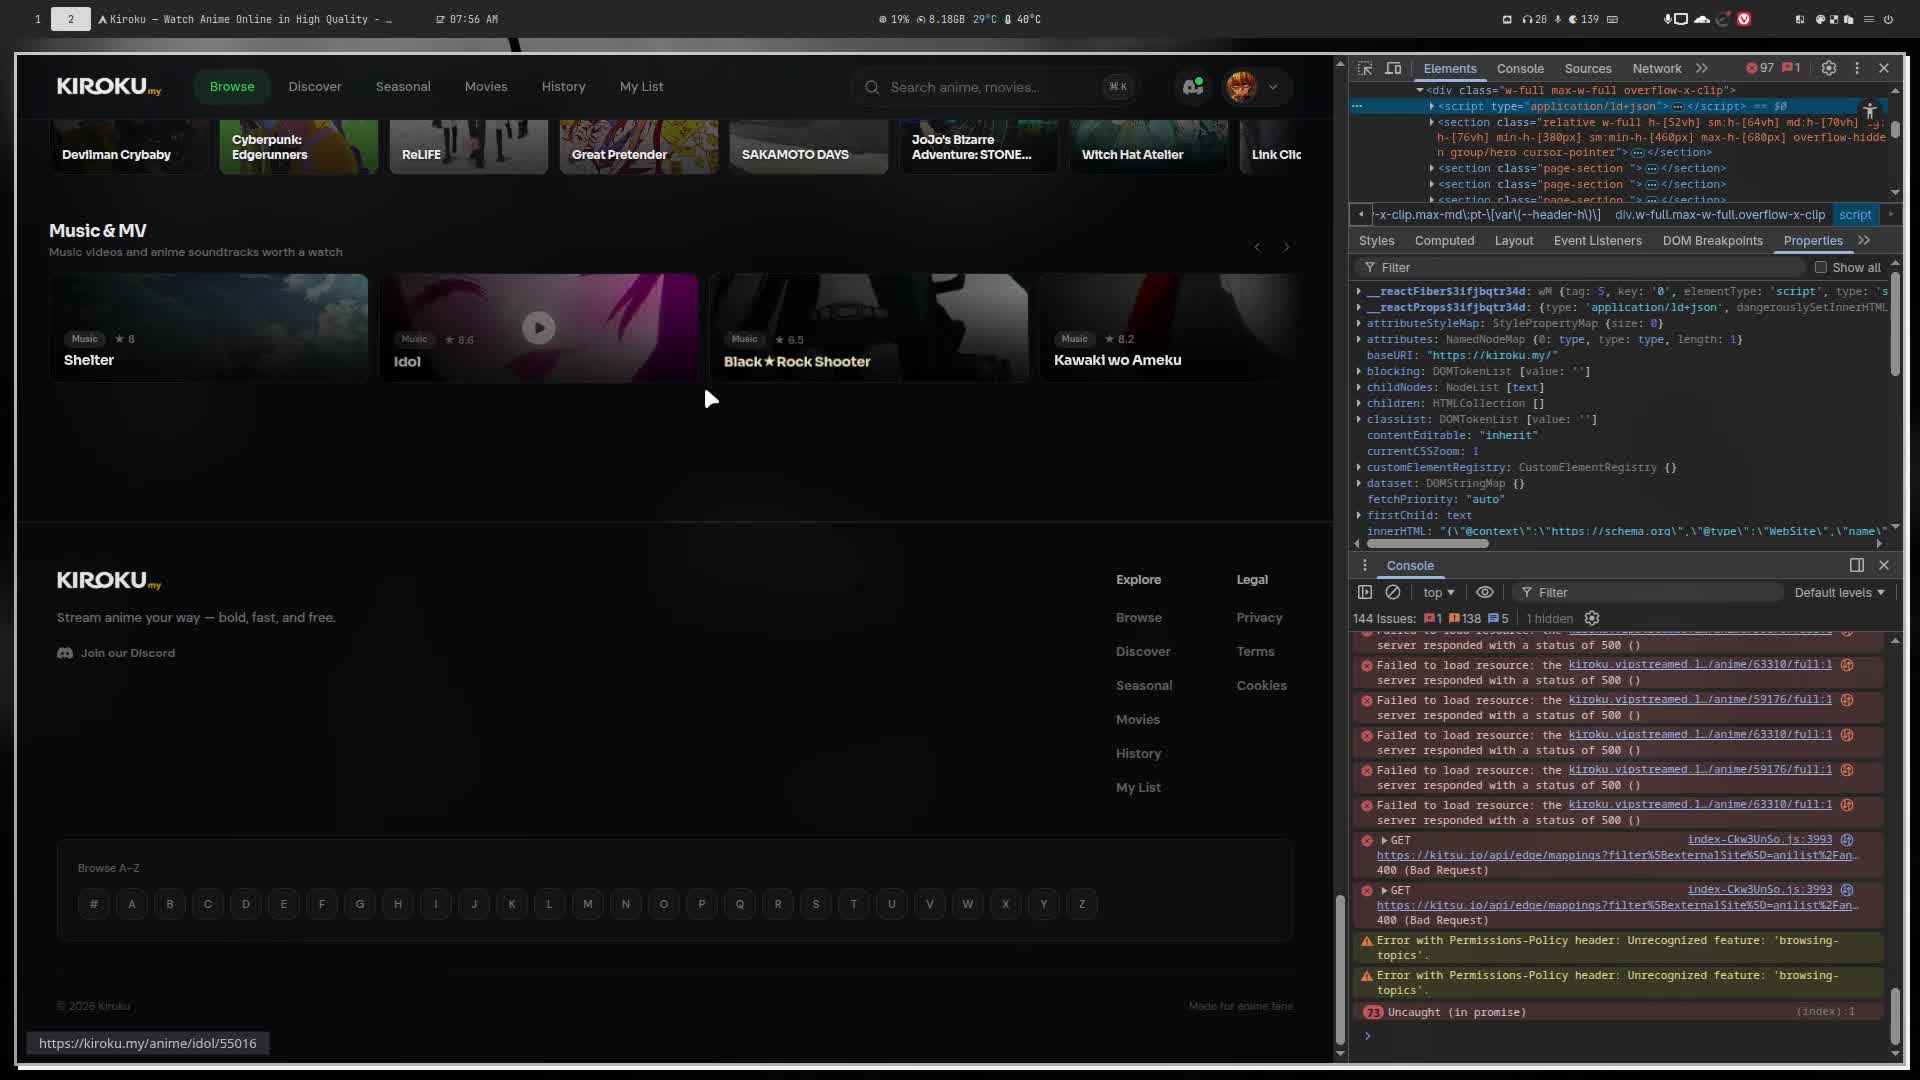Click the Discord icon in the site header
The height and width of the screenshot is (1080, 1920).
[x=1193, y=87]
